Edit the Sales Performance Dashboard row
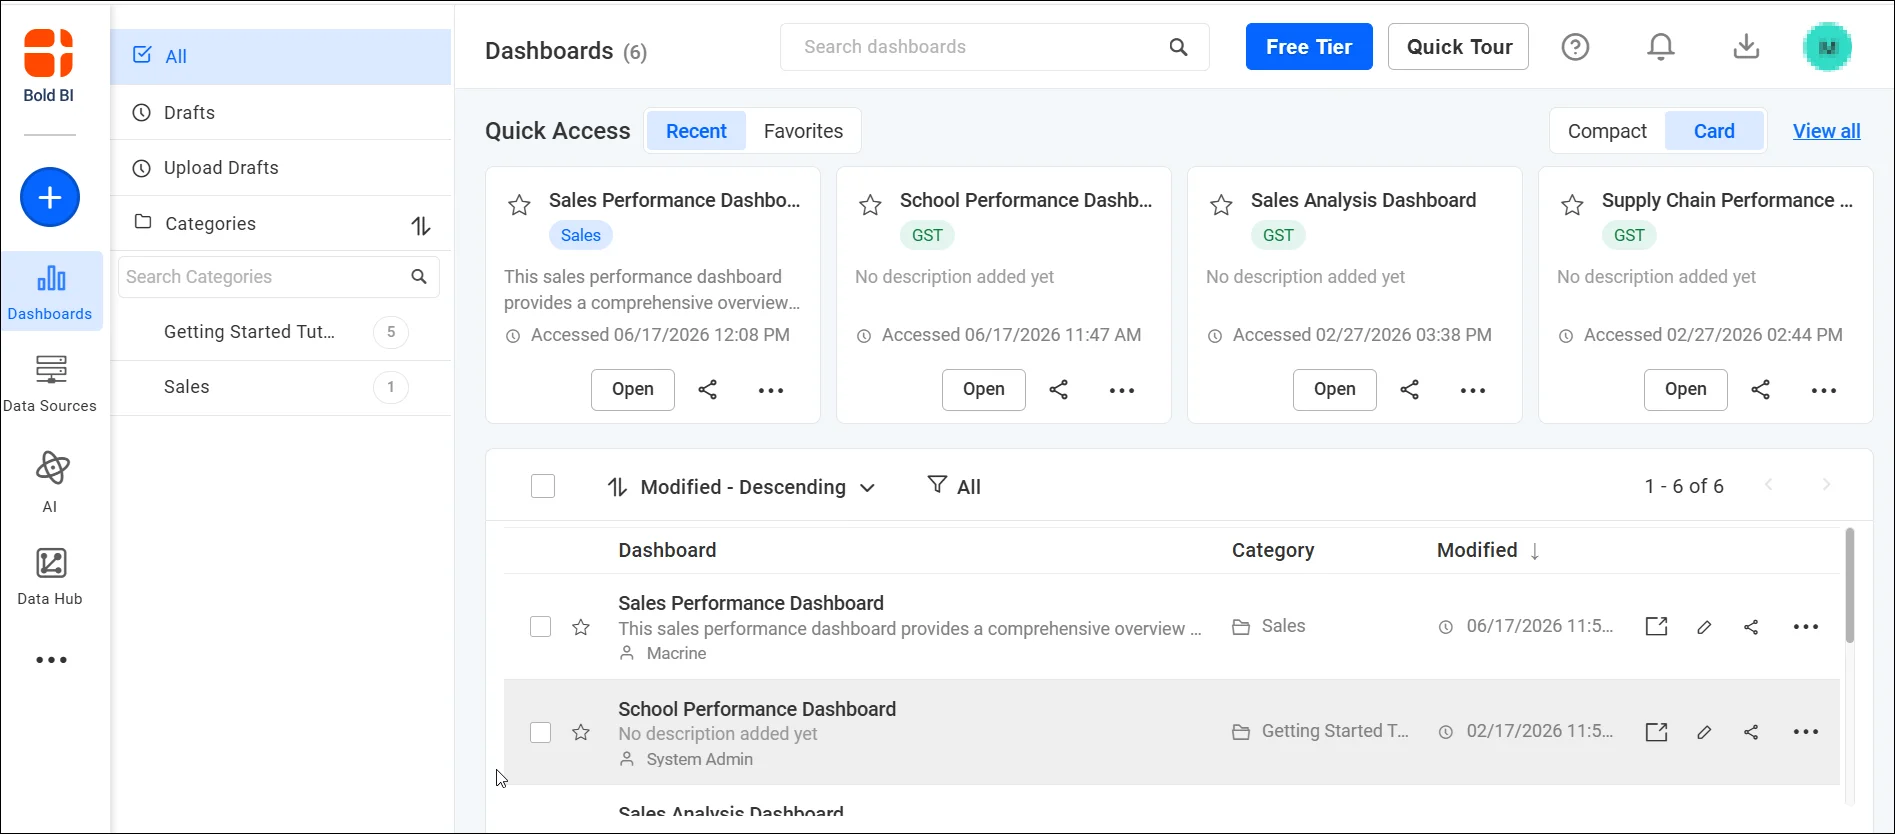This screenshot has width=1895, height=834. click(1704, 627)
